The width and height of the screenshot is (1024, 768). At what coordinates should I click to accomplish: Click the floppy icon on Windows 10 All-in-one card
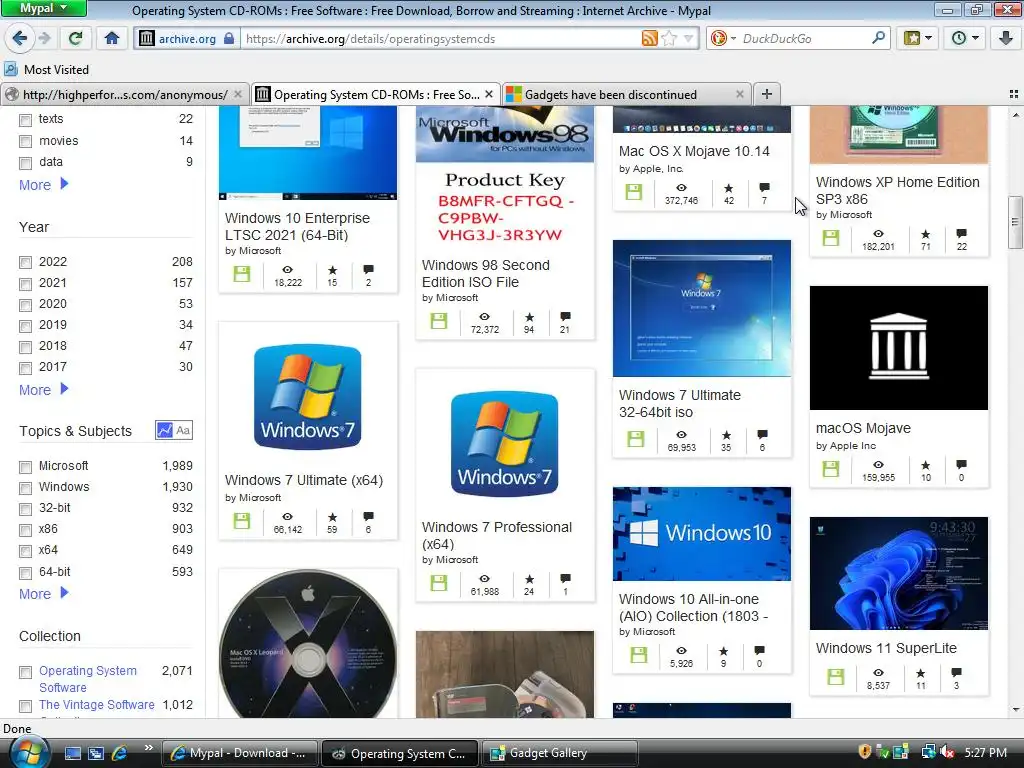point(639,655)
